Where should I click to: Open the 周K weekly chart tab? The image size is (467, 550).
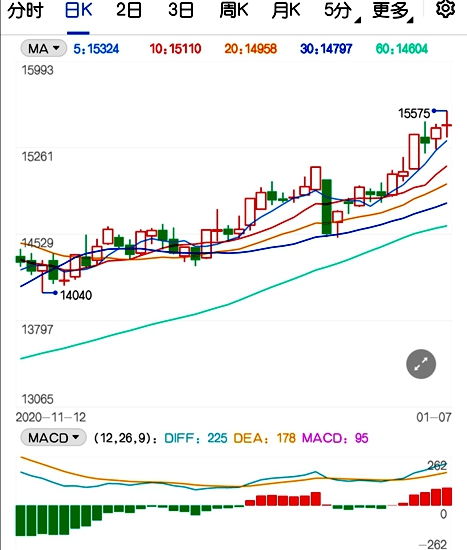pos(234,11)
